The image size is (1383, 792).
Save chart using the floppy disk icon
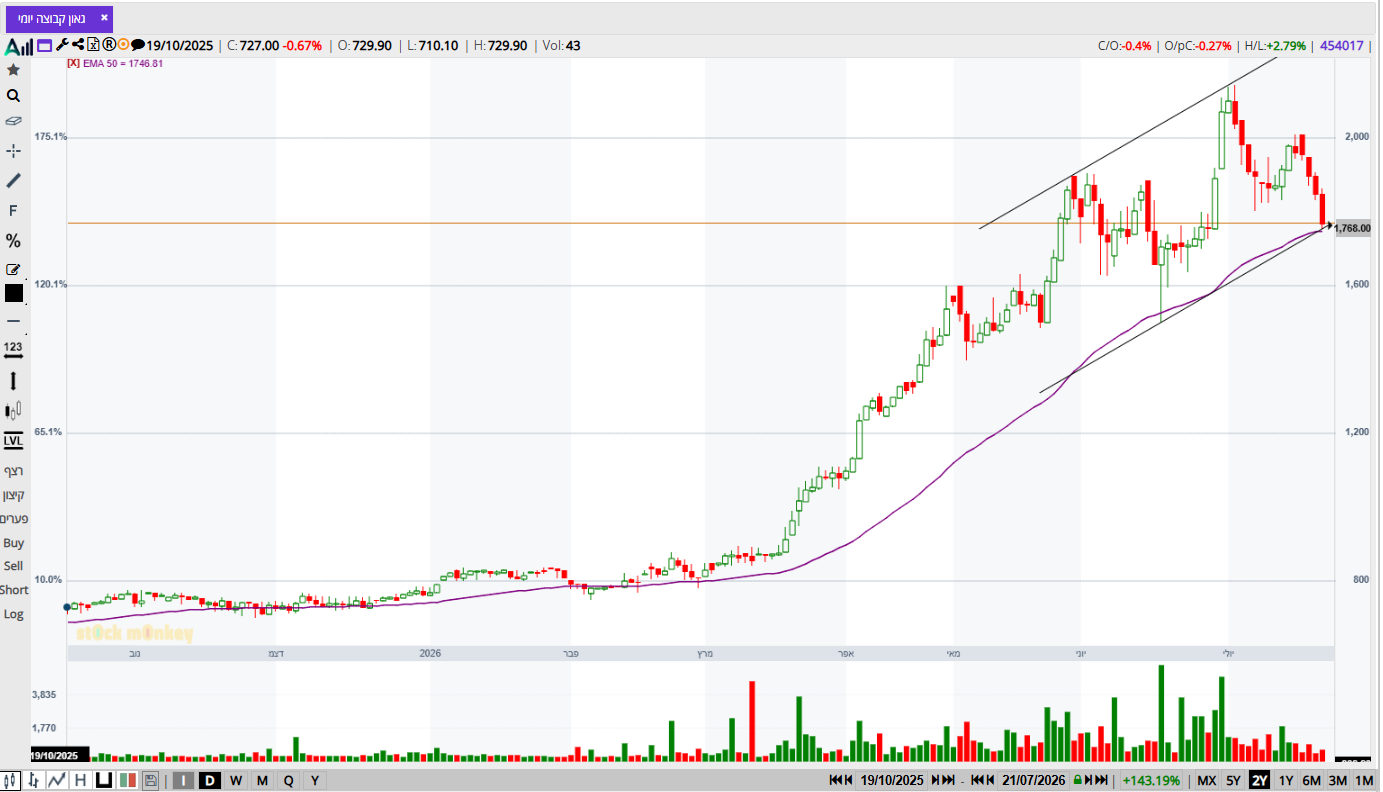pyautogui.click(x=150, y=781)
